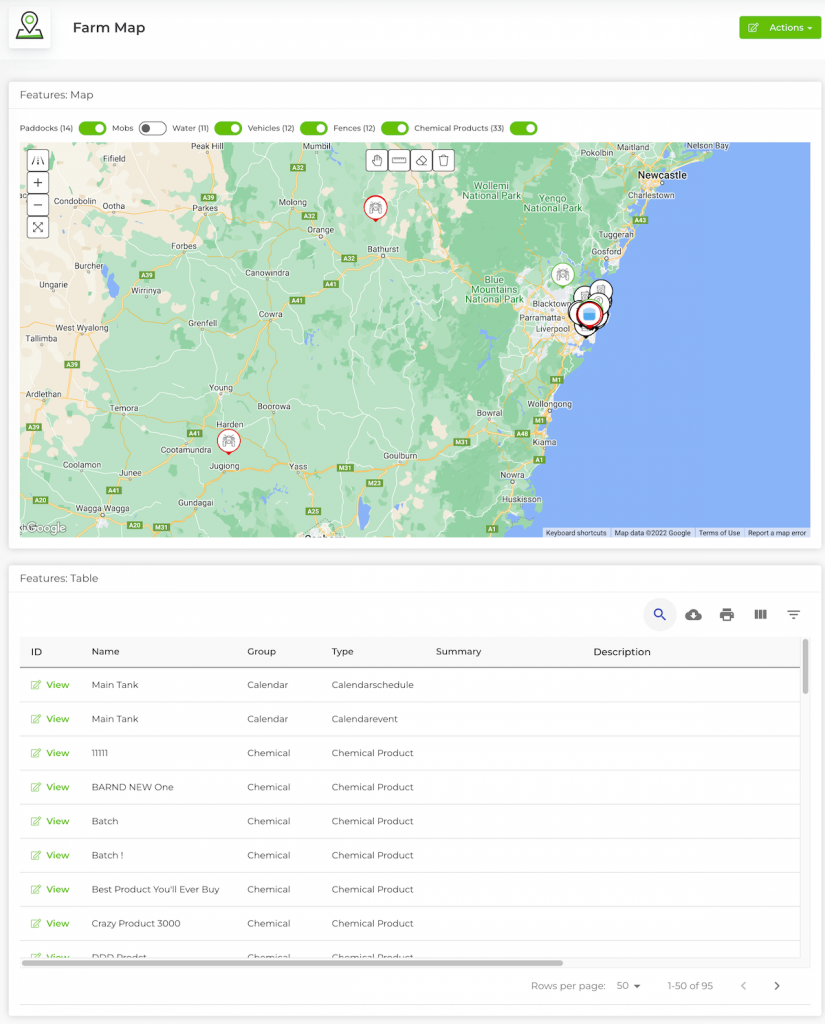Select the ruler measure tool
Screen dimensions: 825x1024
[x=399, y=160]
